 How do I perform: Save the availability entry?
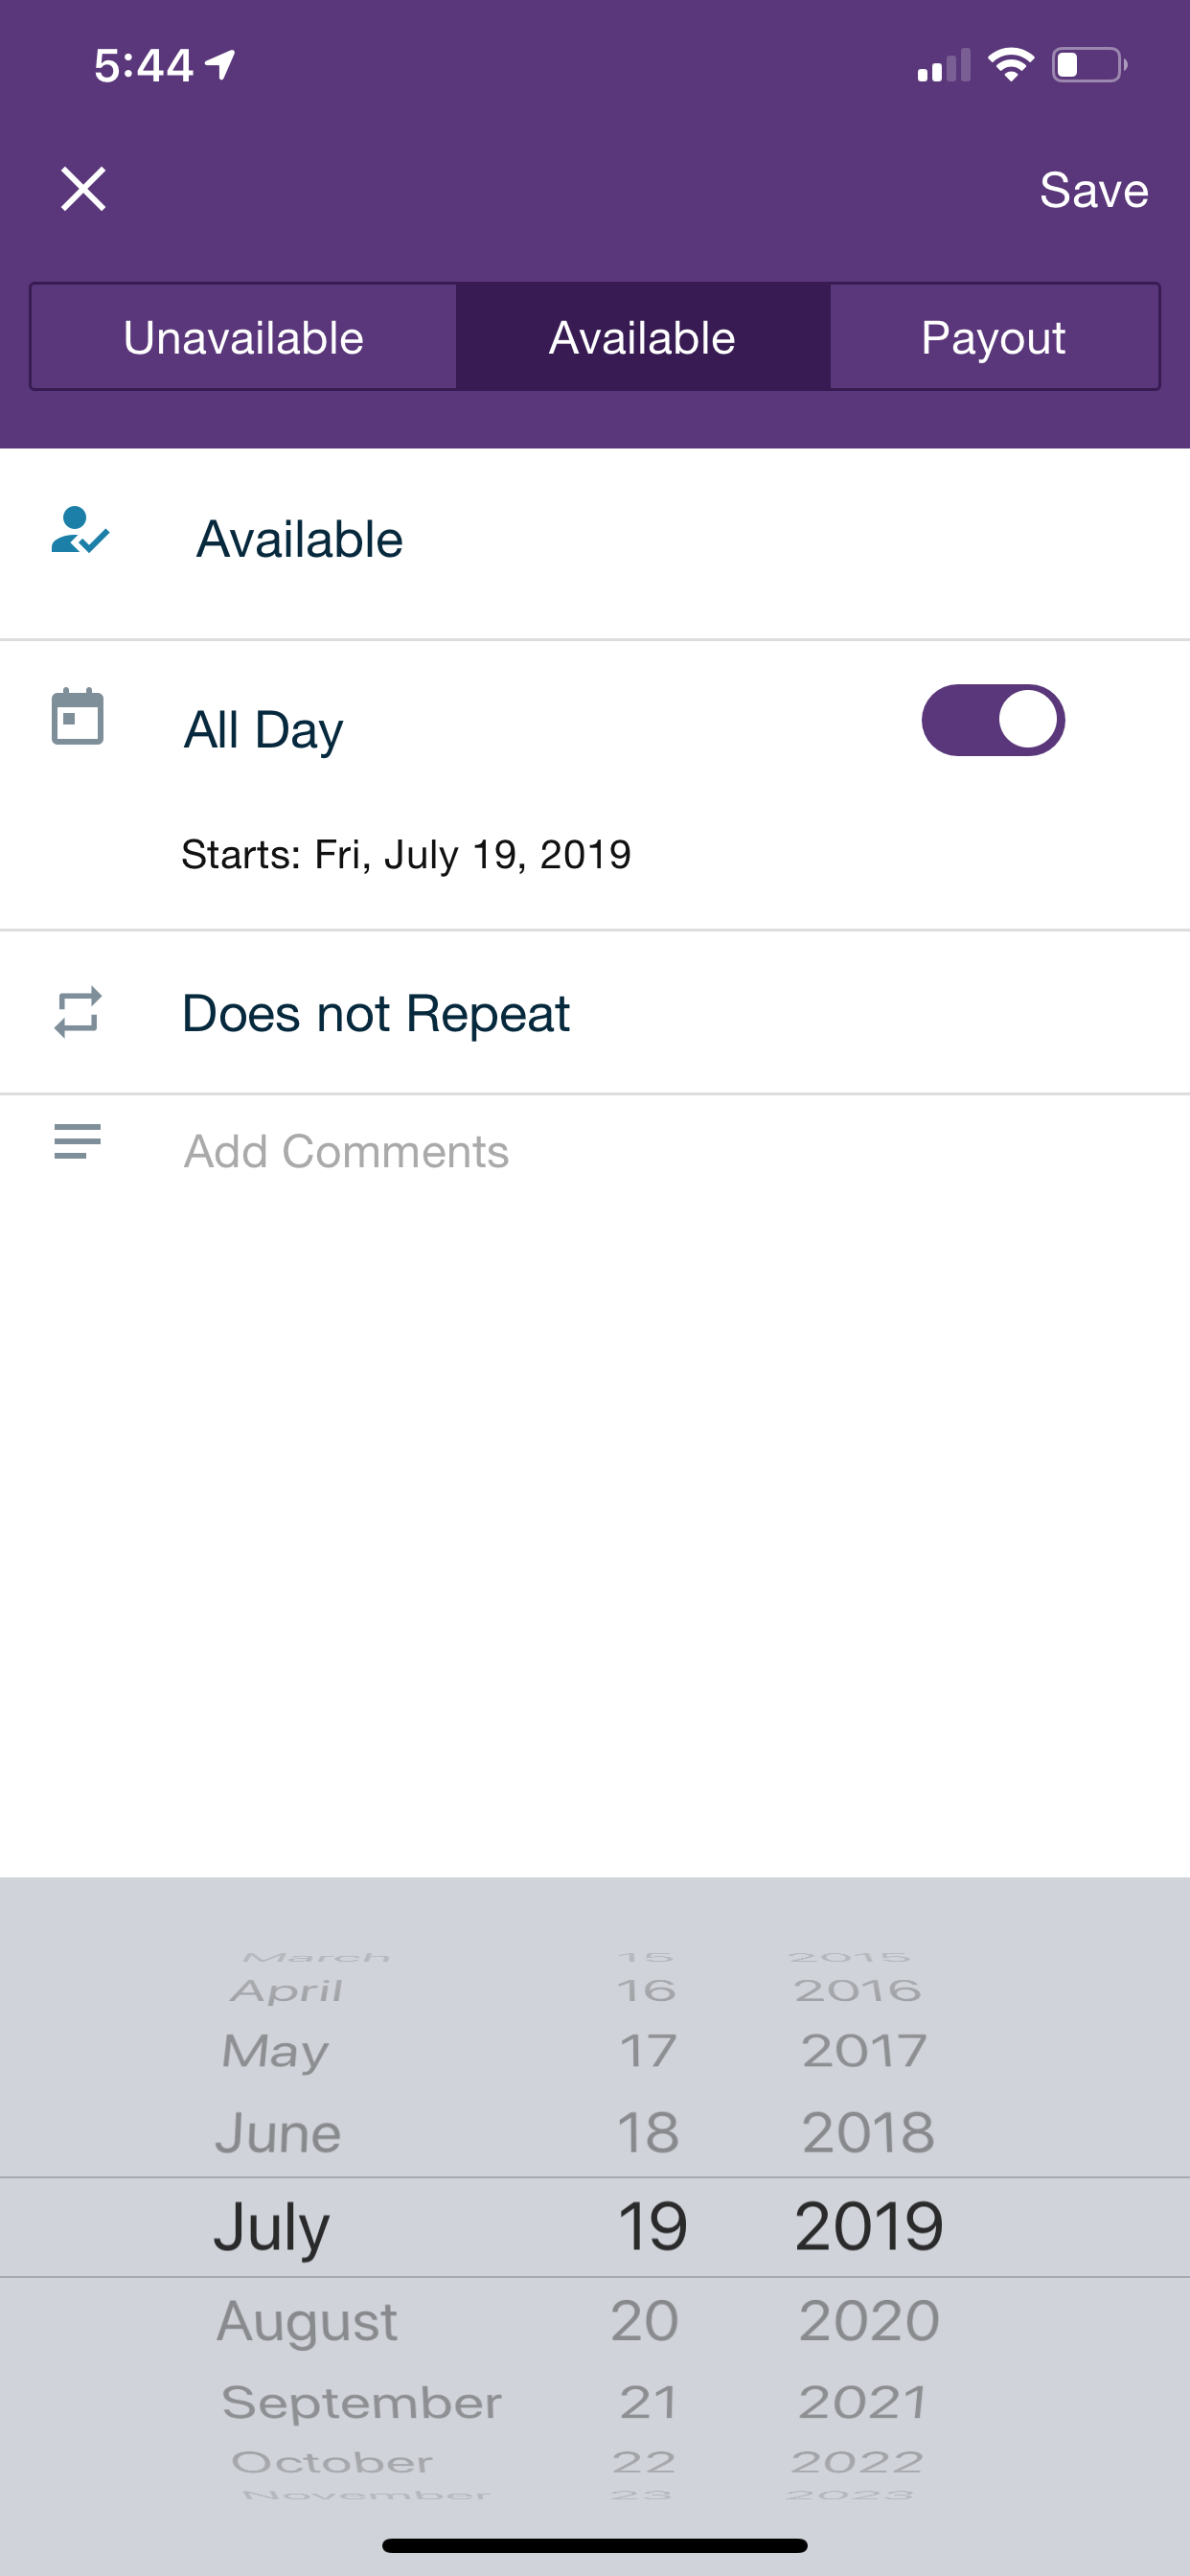click(1094, 190)
